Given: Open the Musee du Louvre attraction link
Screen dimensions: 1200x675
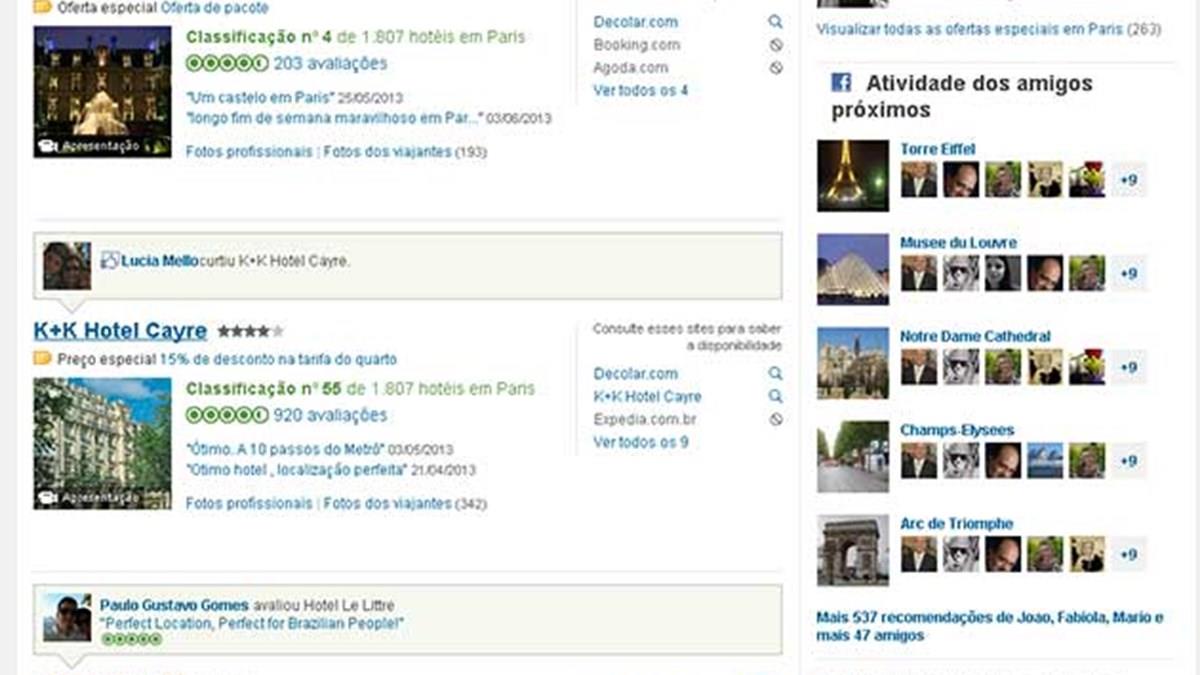Looking at the screenshot, I should [958, 243].
